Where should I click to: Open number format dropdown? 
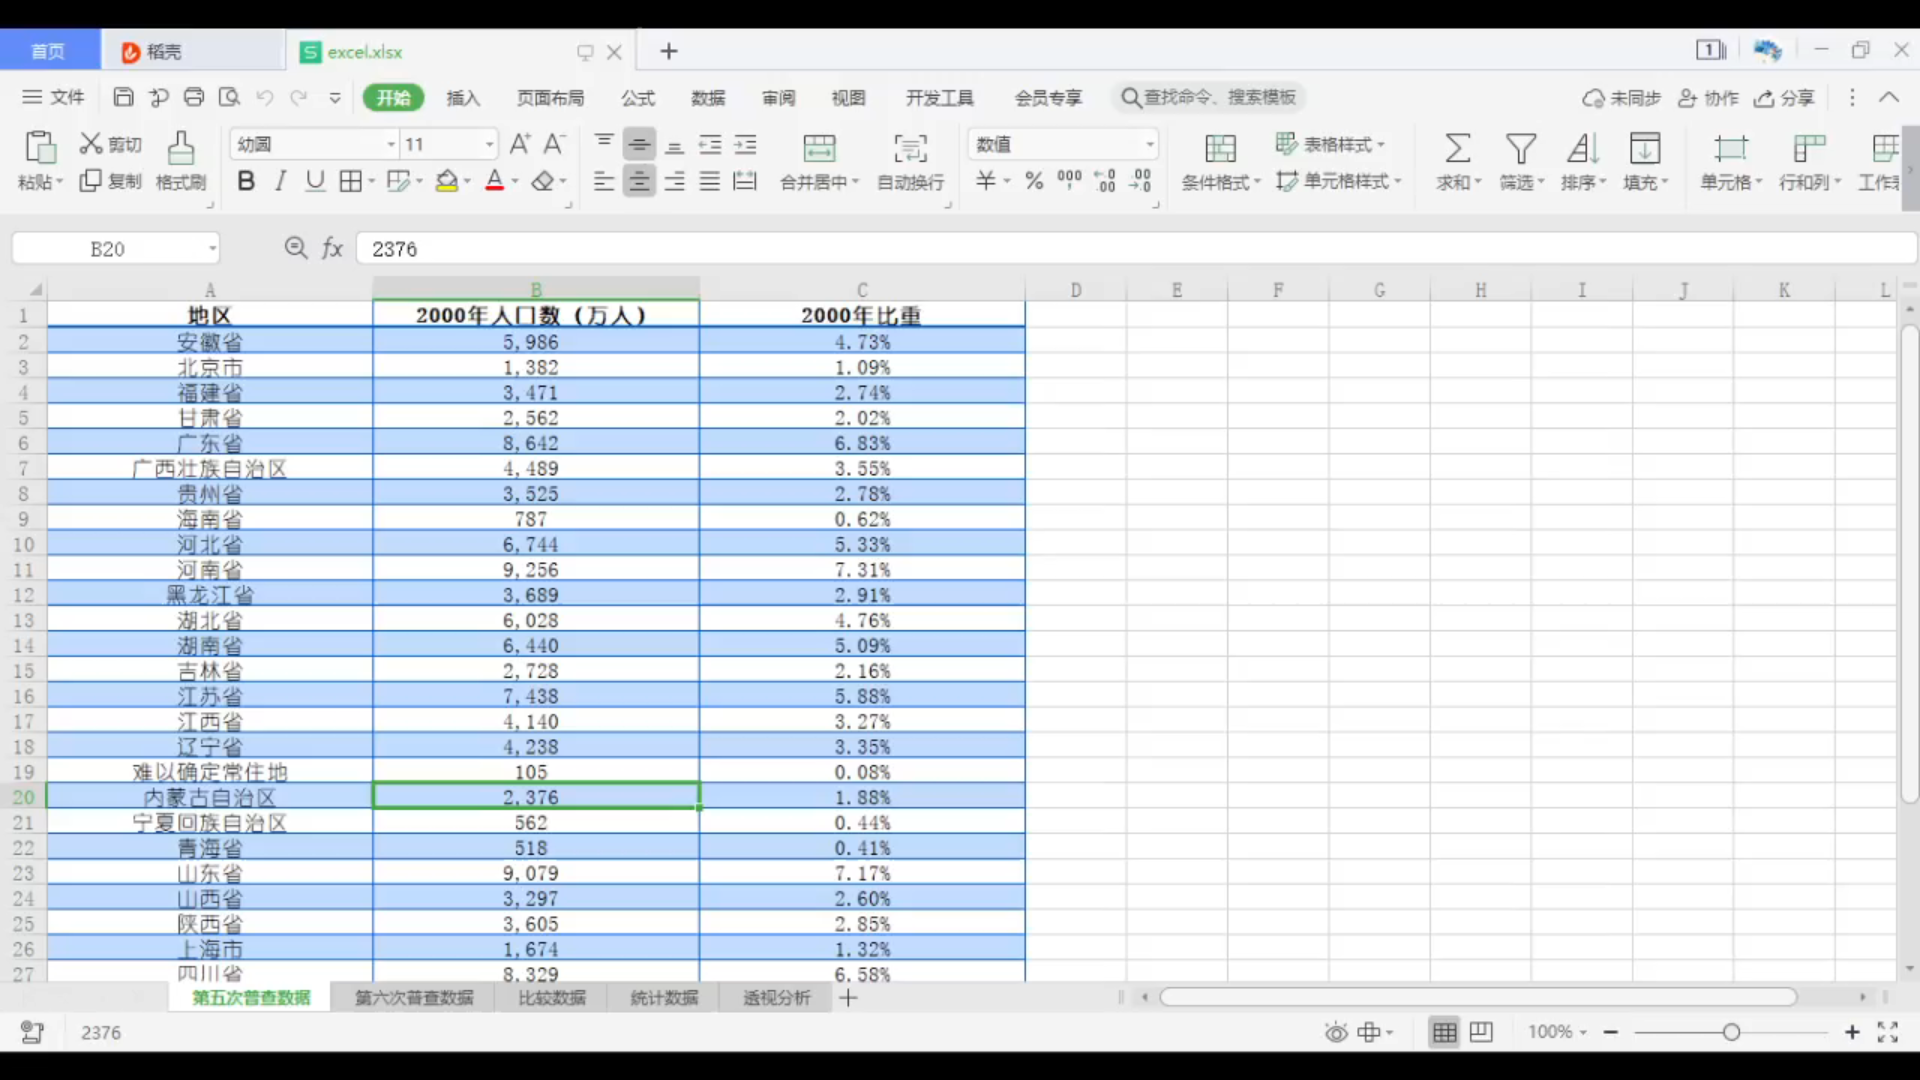click(x=1150, y=144)
